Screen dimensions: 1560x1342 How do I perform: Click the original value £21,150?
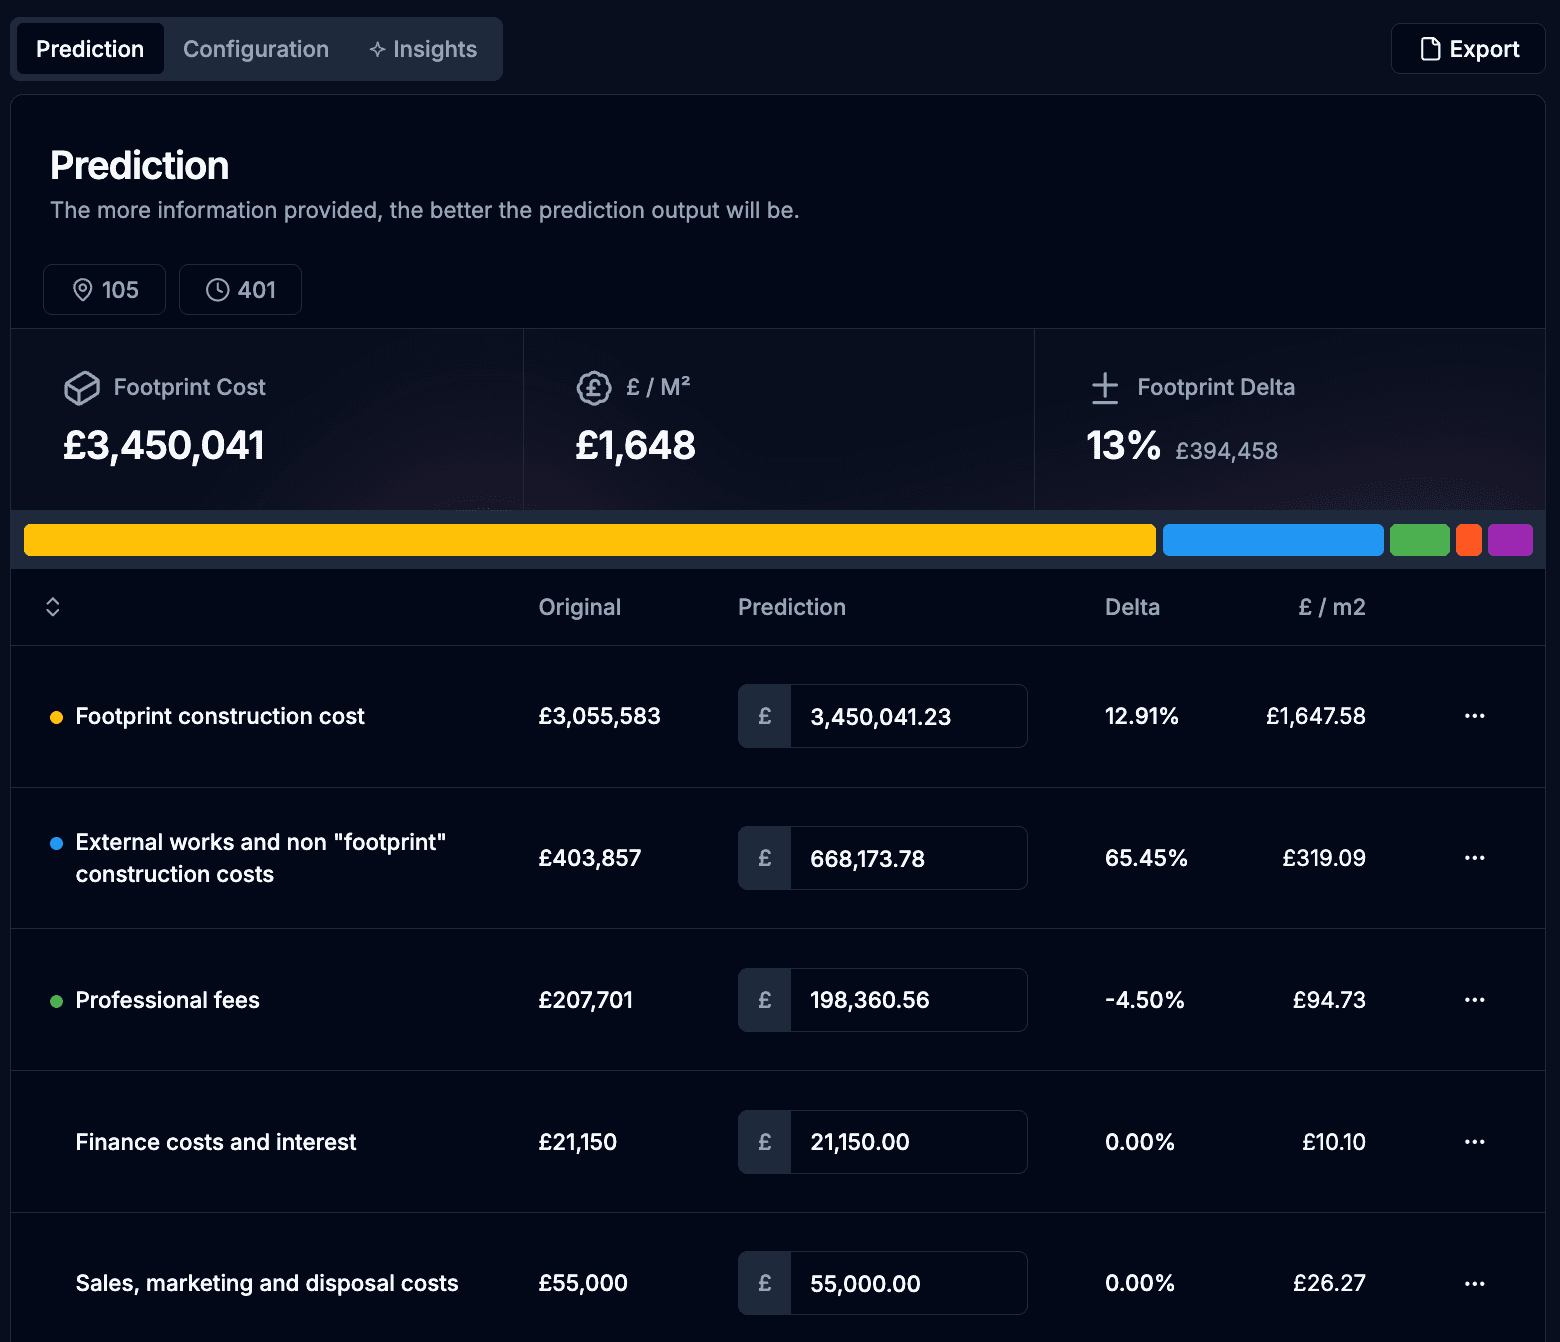pos(578,1142)
